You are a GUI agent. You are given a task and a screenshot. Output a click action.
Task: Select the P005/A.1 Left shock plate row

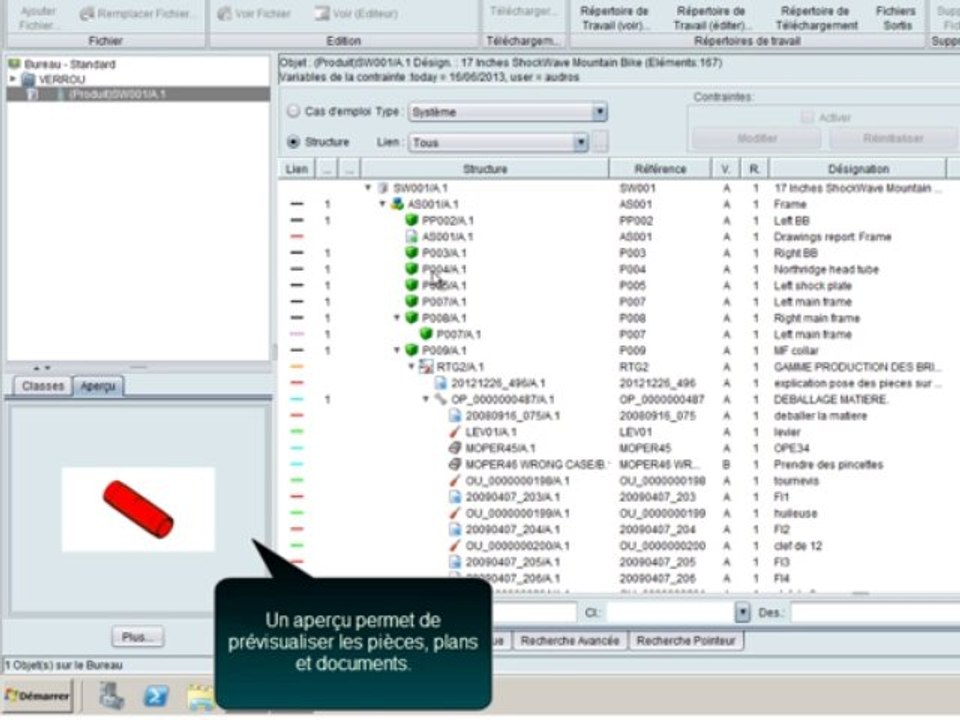618,285
